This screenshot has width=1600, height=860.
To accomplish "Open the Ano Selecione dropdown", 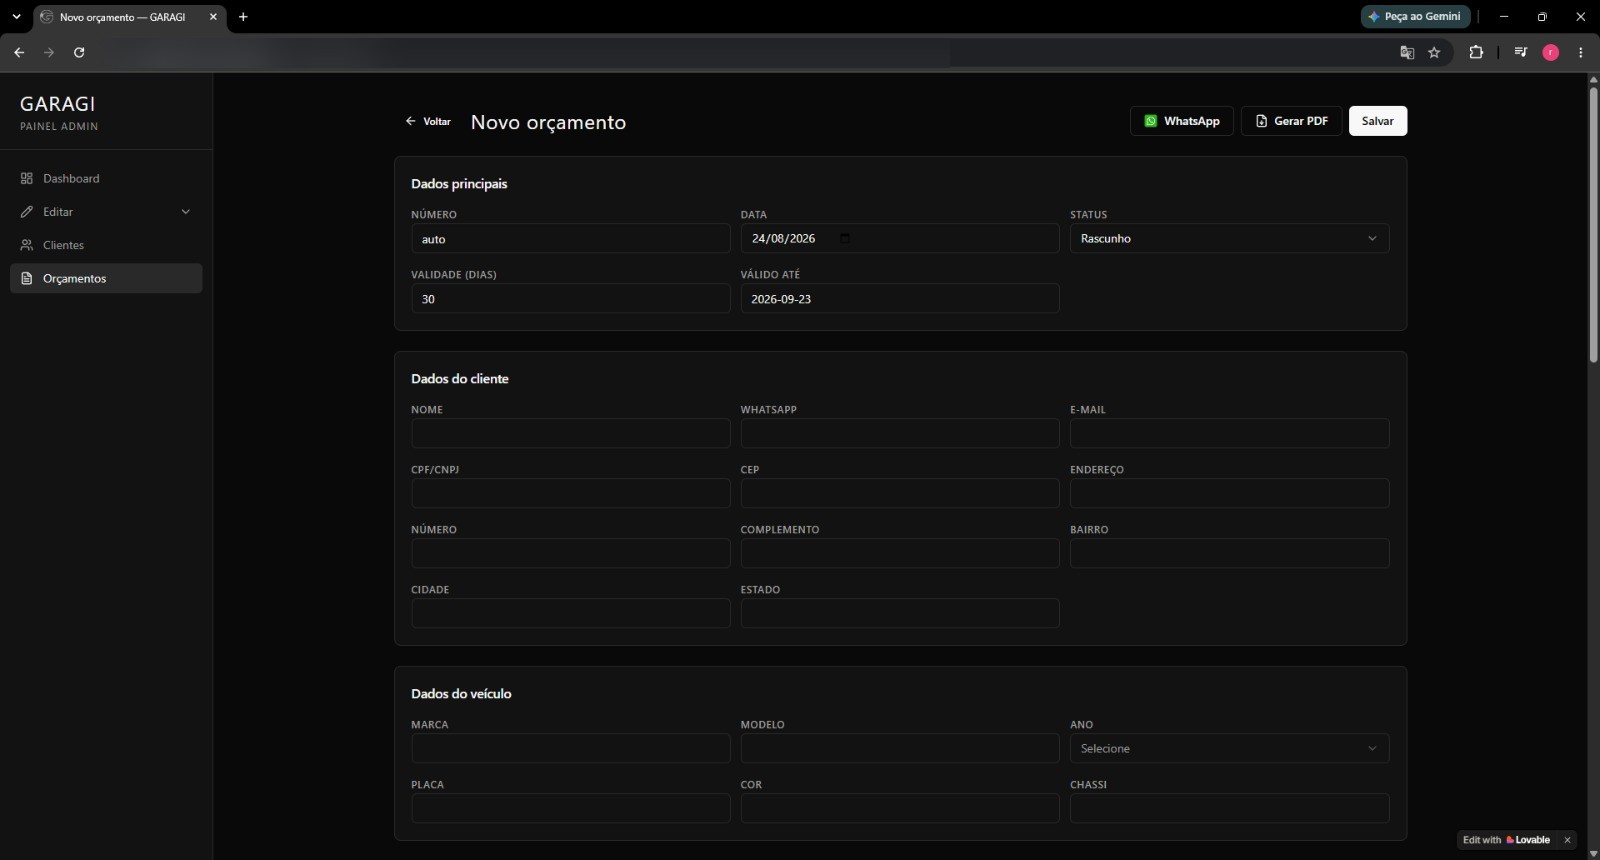I will [1229, 748].
